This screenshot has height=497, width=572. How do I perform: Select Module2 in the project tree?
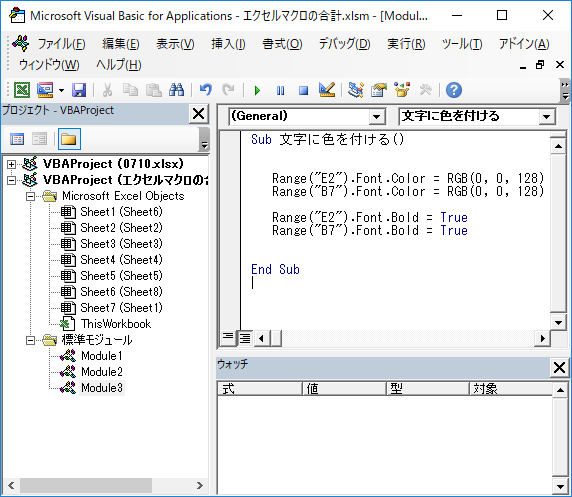point(102,372)
